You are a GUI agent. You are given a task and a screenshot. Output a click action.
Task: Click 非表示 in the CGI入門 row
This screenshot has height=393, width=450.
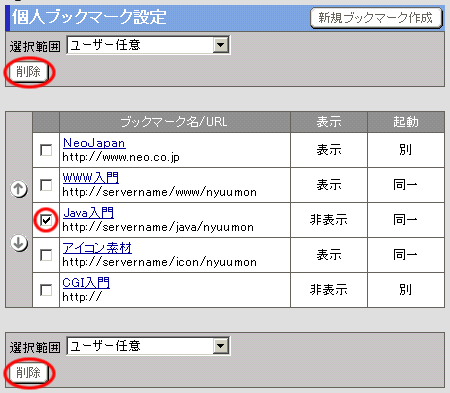coord(329,290)
